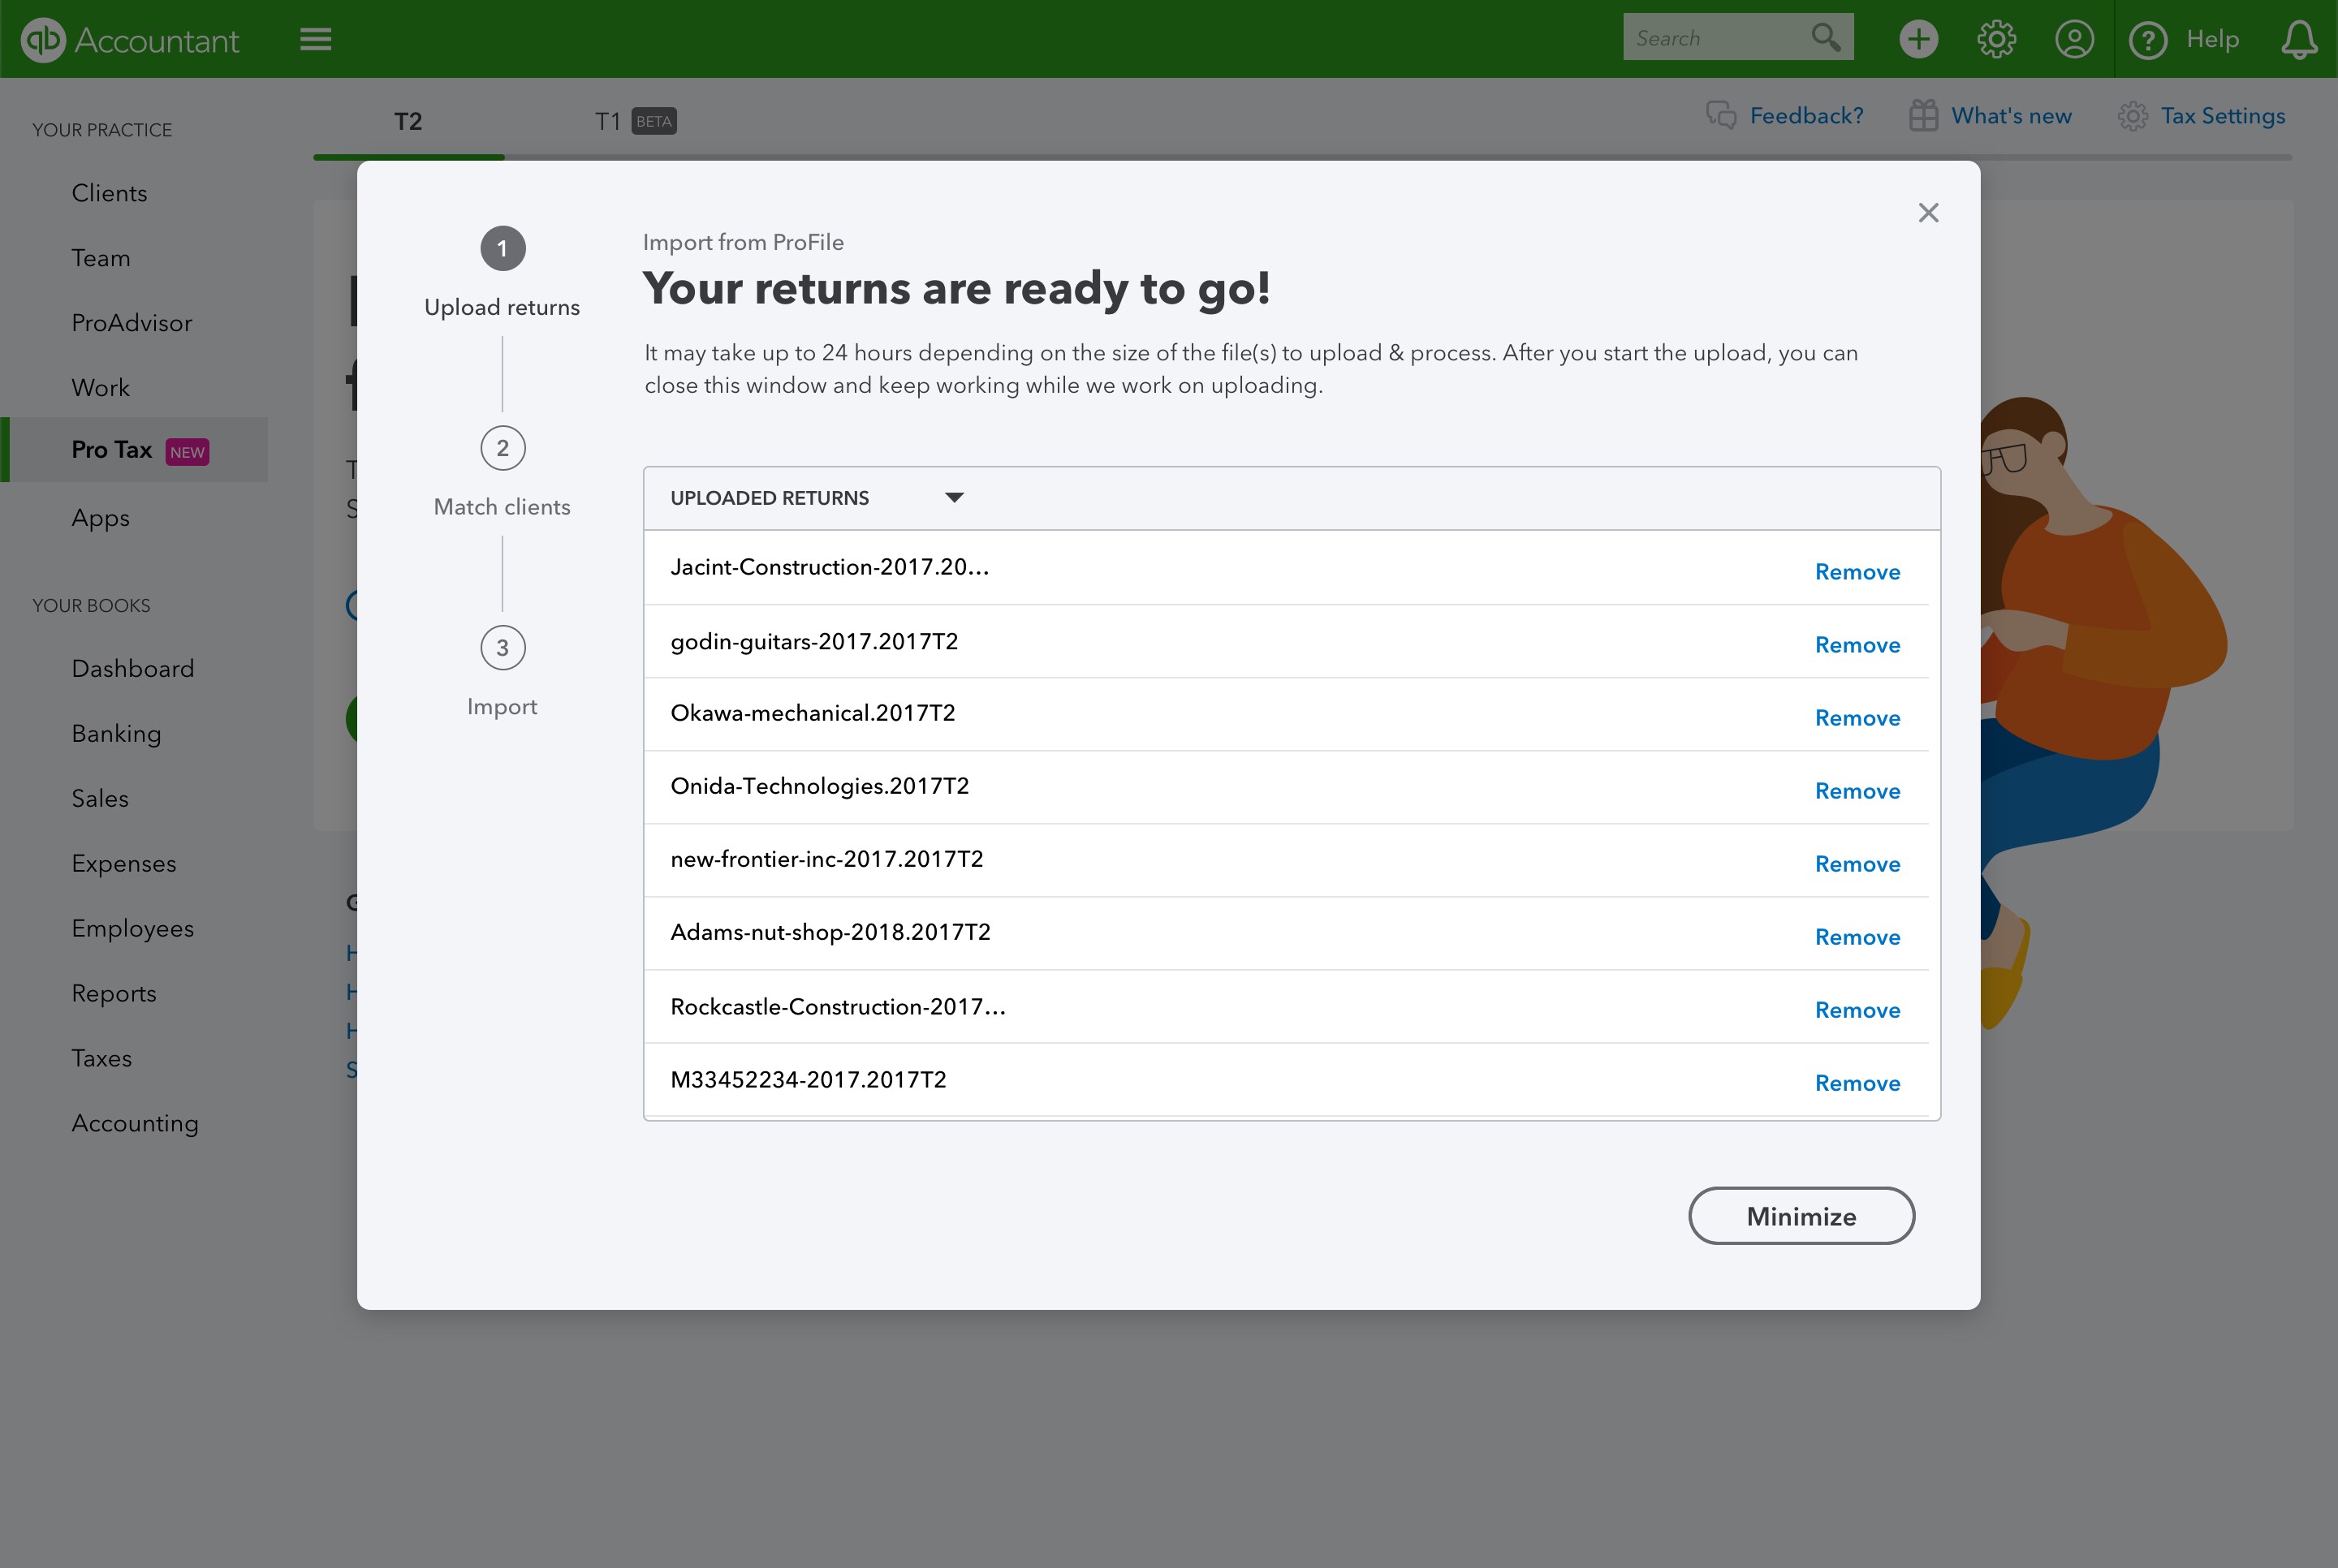Click the Tax Settings gear icon
The width and height of the screenshot is (2338, 1568).
pyautogui.click(x=2132, y=116)
